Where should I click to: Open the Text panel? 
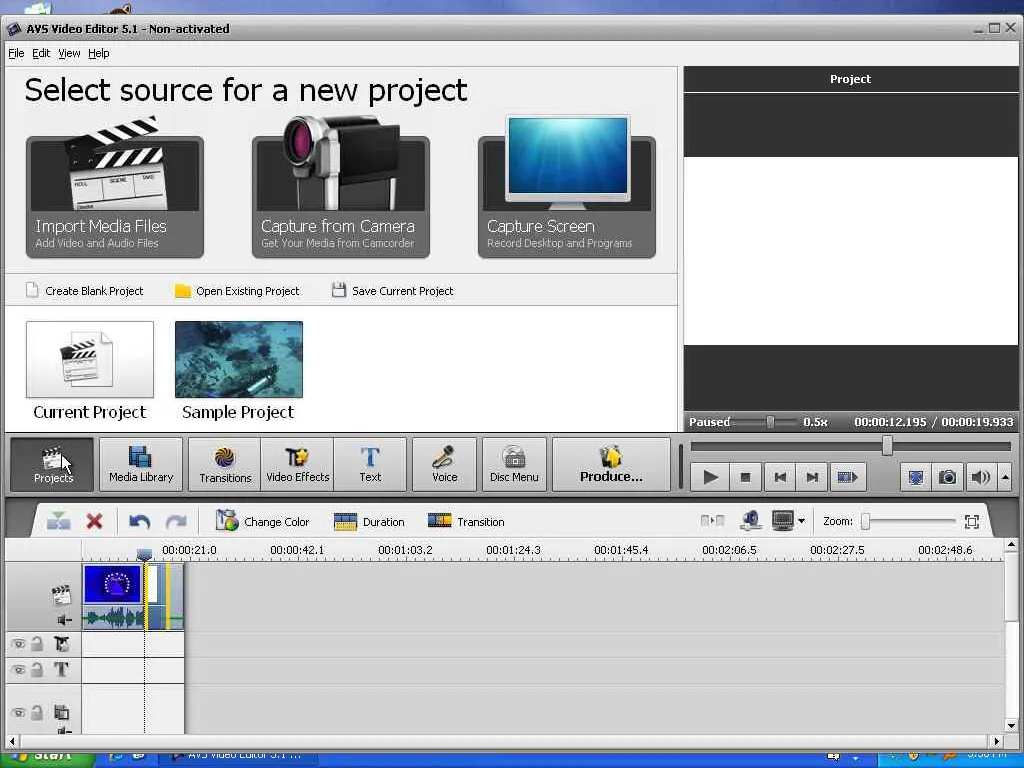pyautogui.click(x=370, y=464)
